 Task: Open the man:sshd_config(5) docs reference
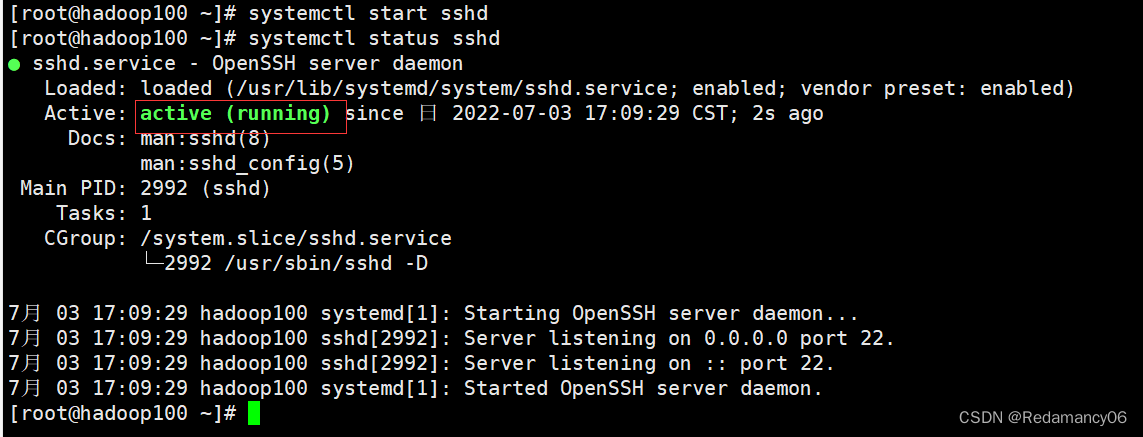[x=248, y=164]
